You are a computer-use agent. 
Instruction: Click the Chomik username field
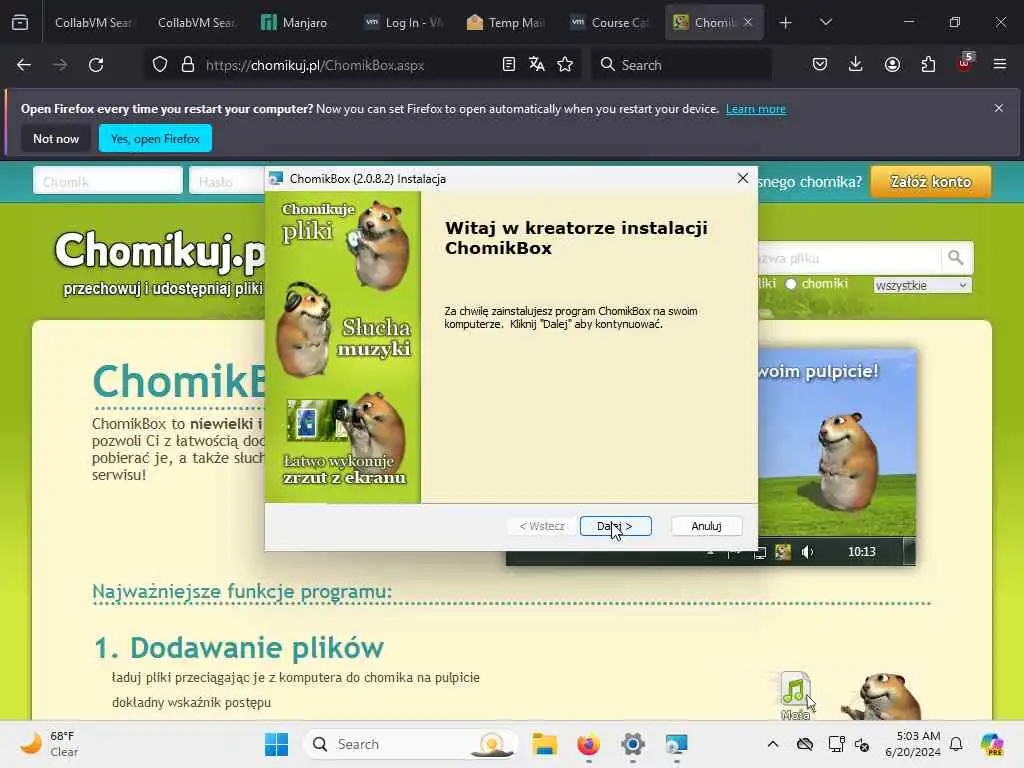click(108, 181)
